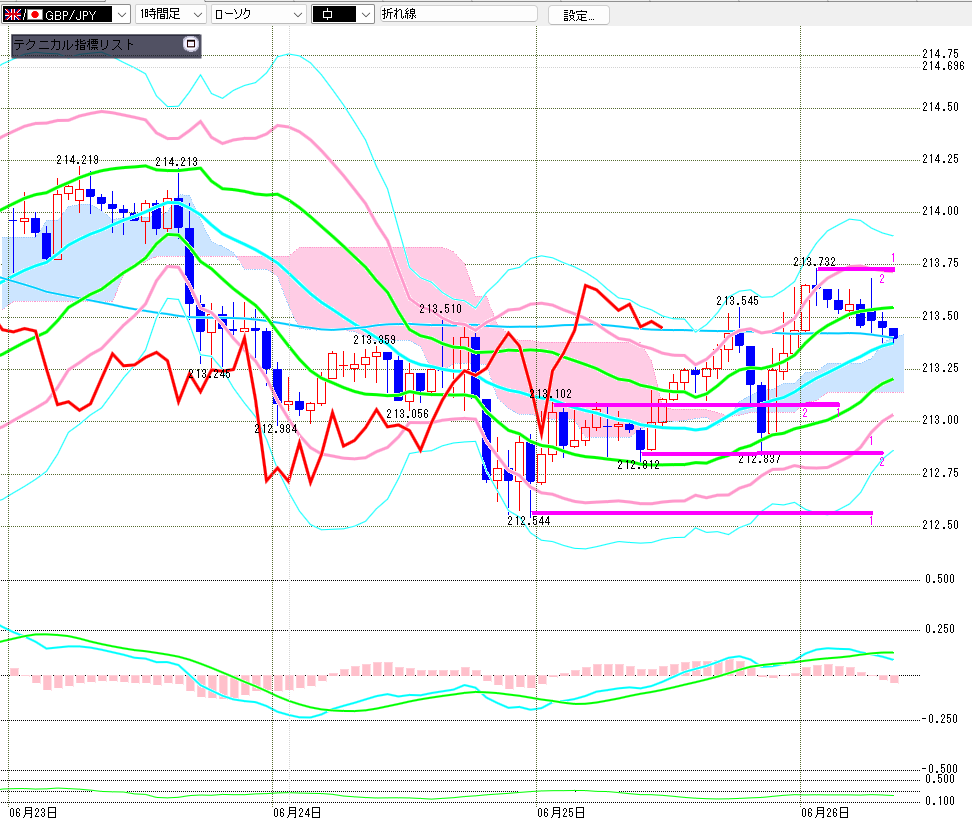
Task: Click the 214.75 axis value
Action: 940,54
